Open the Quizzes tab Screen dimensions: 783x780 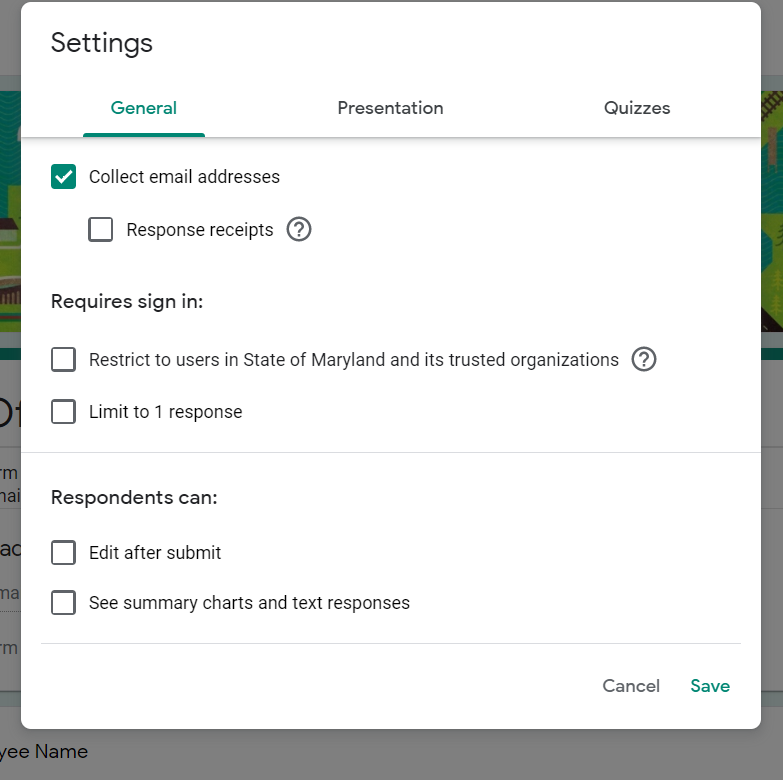(x=637, y=108)
